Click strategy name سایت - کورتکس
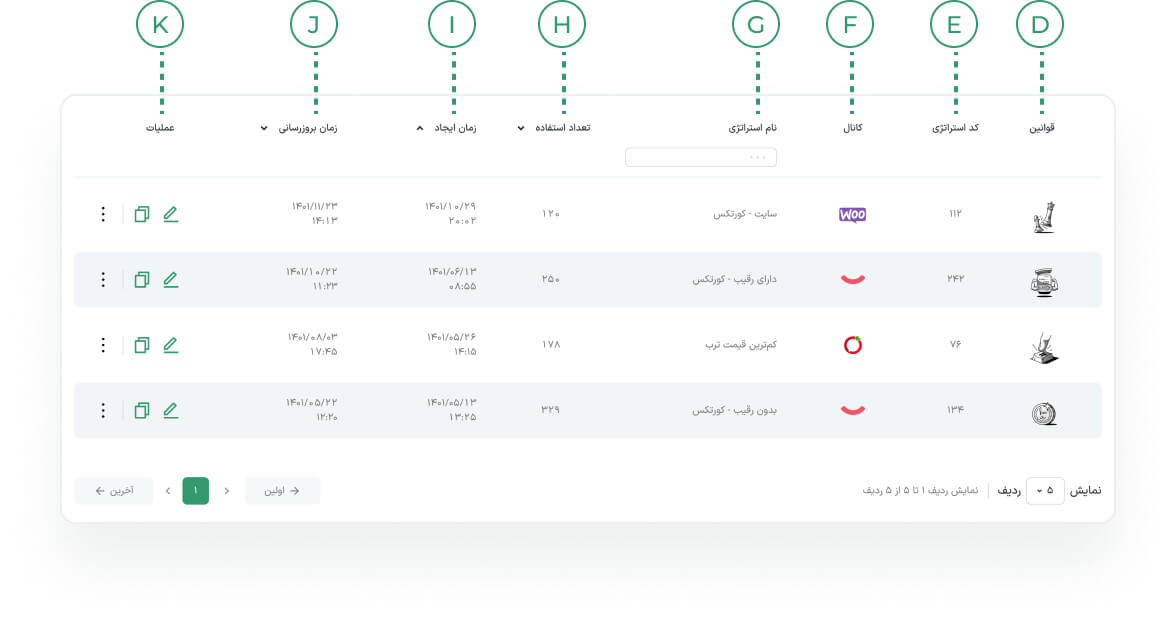This screenshot has width=1176, height=624. click(744, 214)
